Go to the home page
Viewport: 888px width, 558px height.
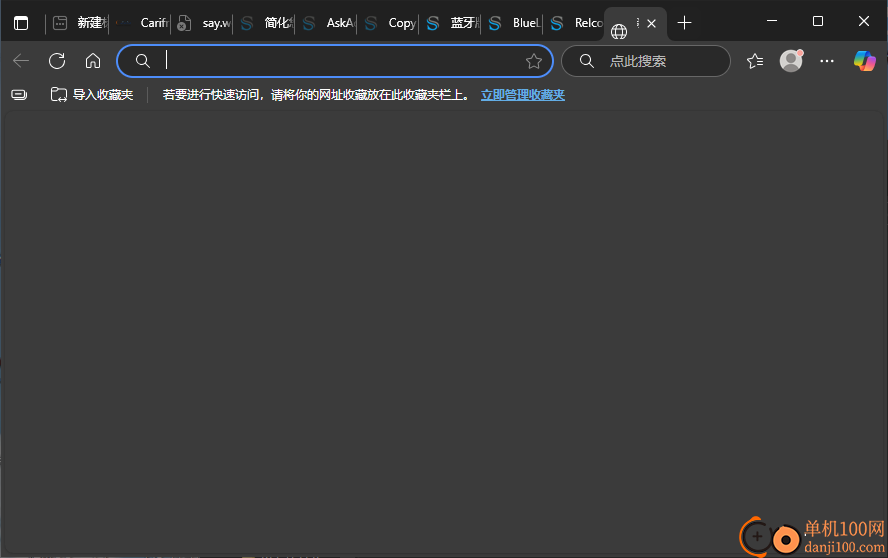93,61
